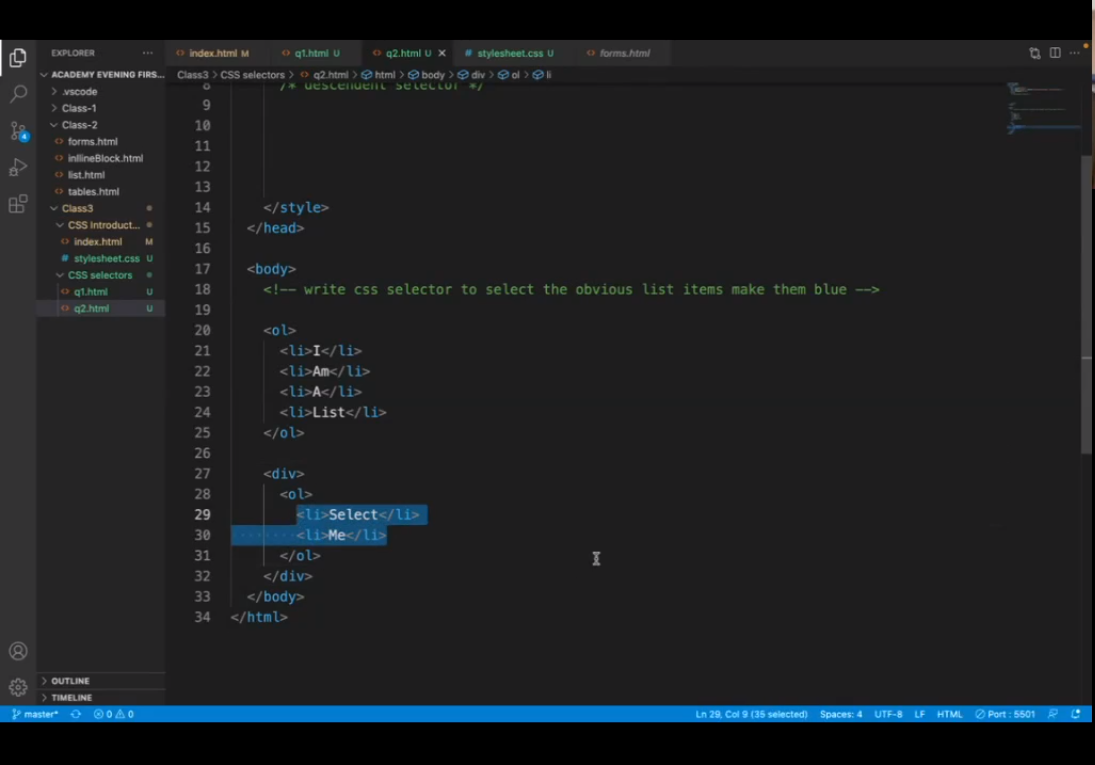
Task: Click the master branch in status bar
Action: click(x=36, y=714)
